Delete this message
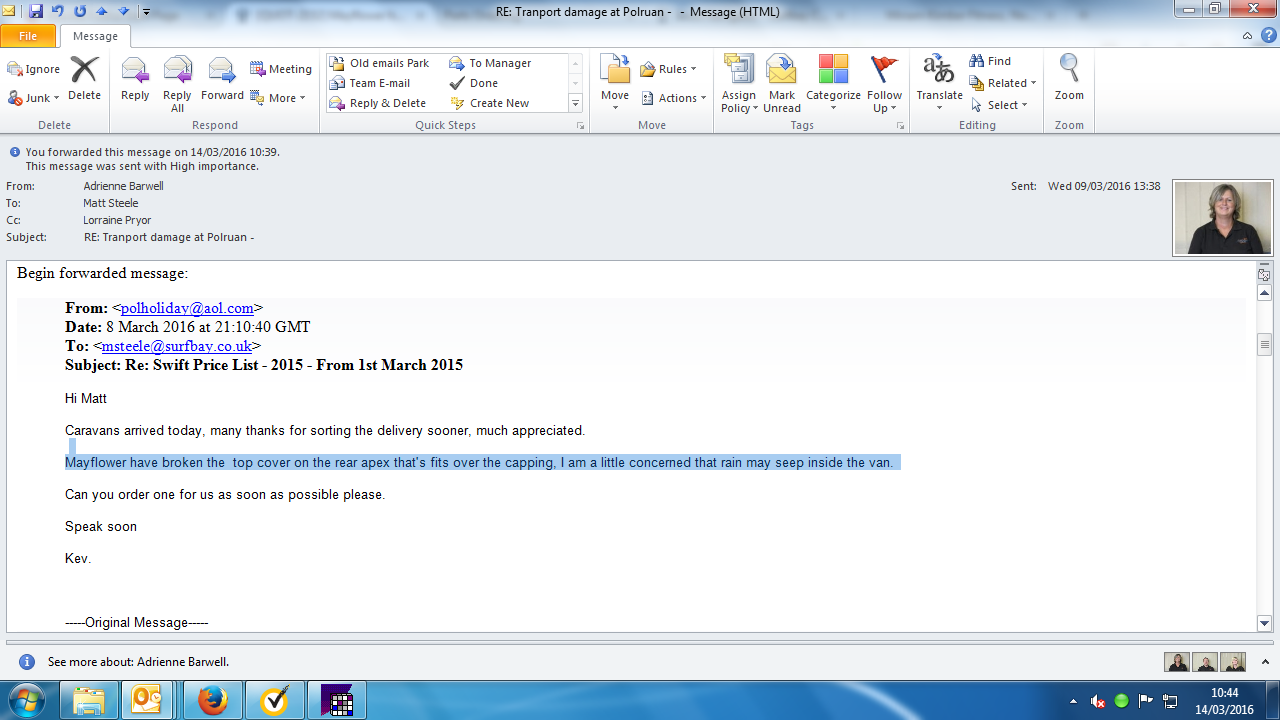This screenshot has height=720, width=1280. pyautogui.click(x=84, y=79)
